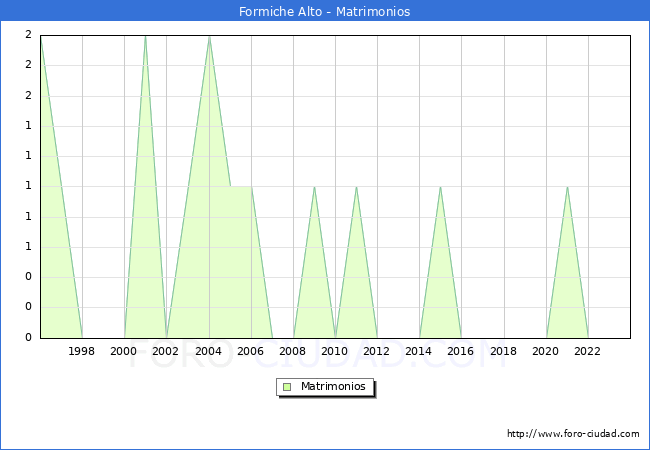Click the 2018 x-axis label
The image size is (650, 450).
[x=504, y=351]
